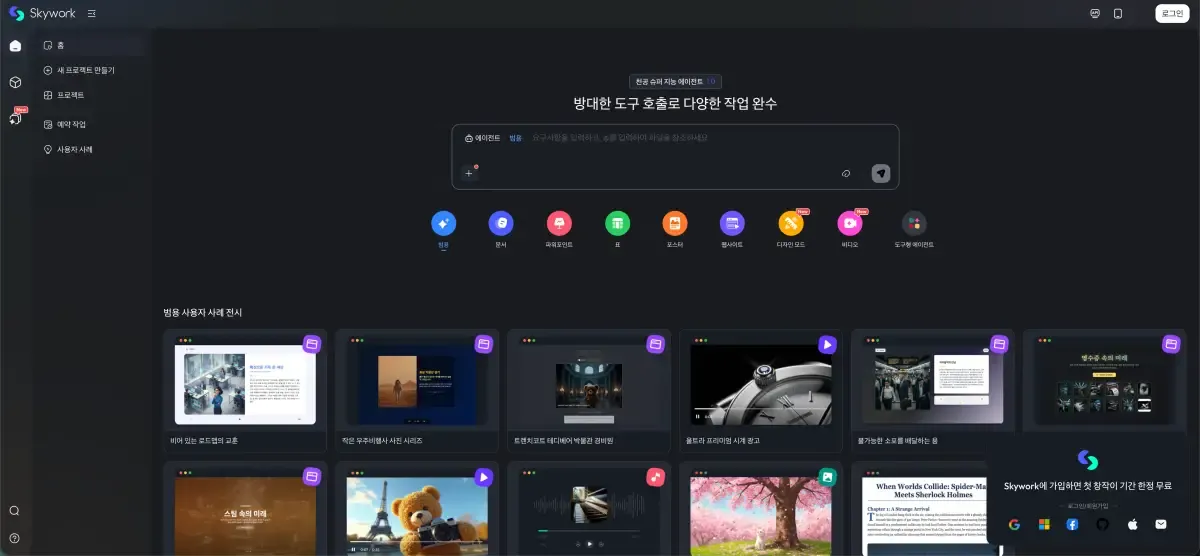Image resolution: width=1200 pixels, height=556 pixels.
Task: Collapse the sidebar with the menu toggle icon
Action: [x=92, y=14]
